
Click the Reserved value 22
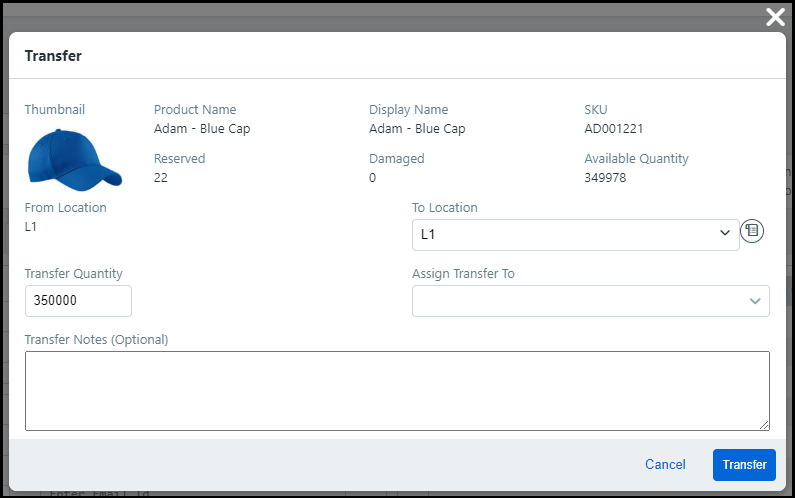tap(161, 178)
